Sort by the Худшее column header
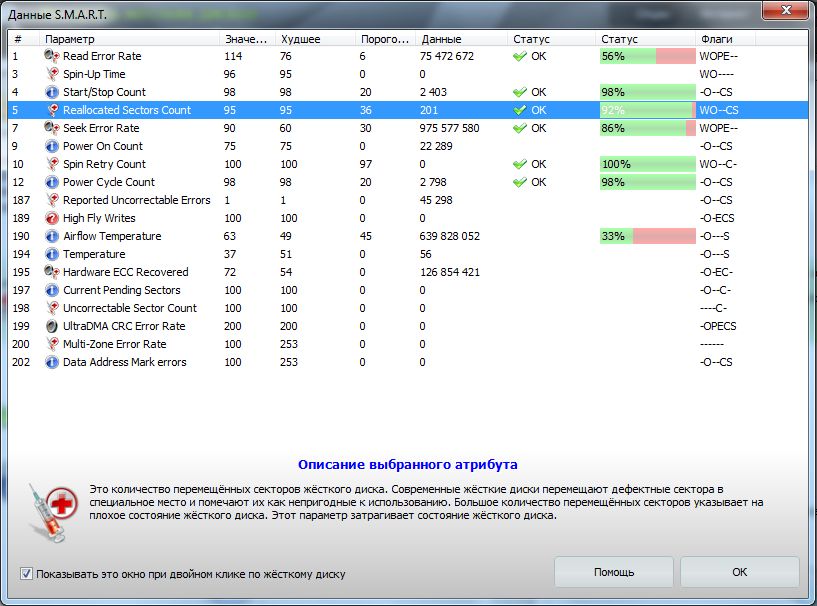 316,39
